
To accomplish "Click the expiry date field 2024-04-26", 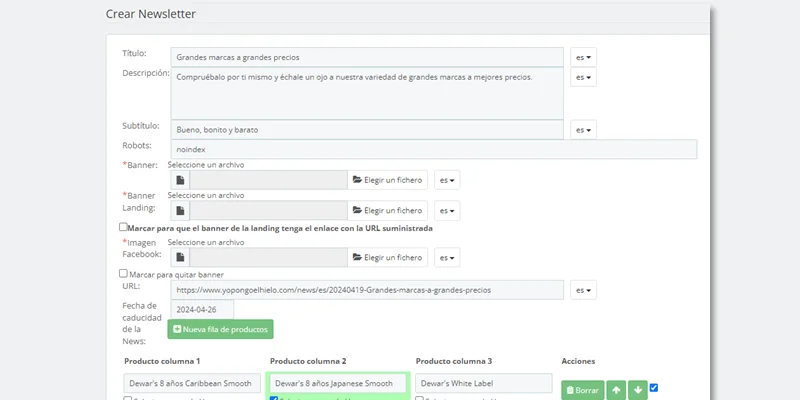I will 202,310.
